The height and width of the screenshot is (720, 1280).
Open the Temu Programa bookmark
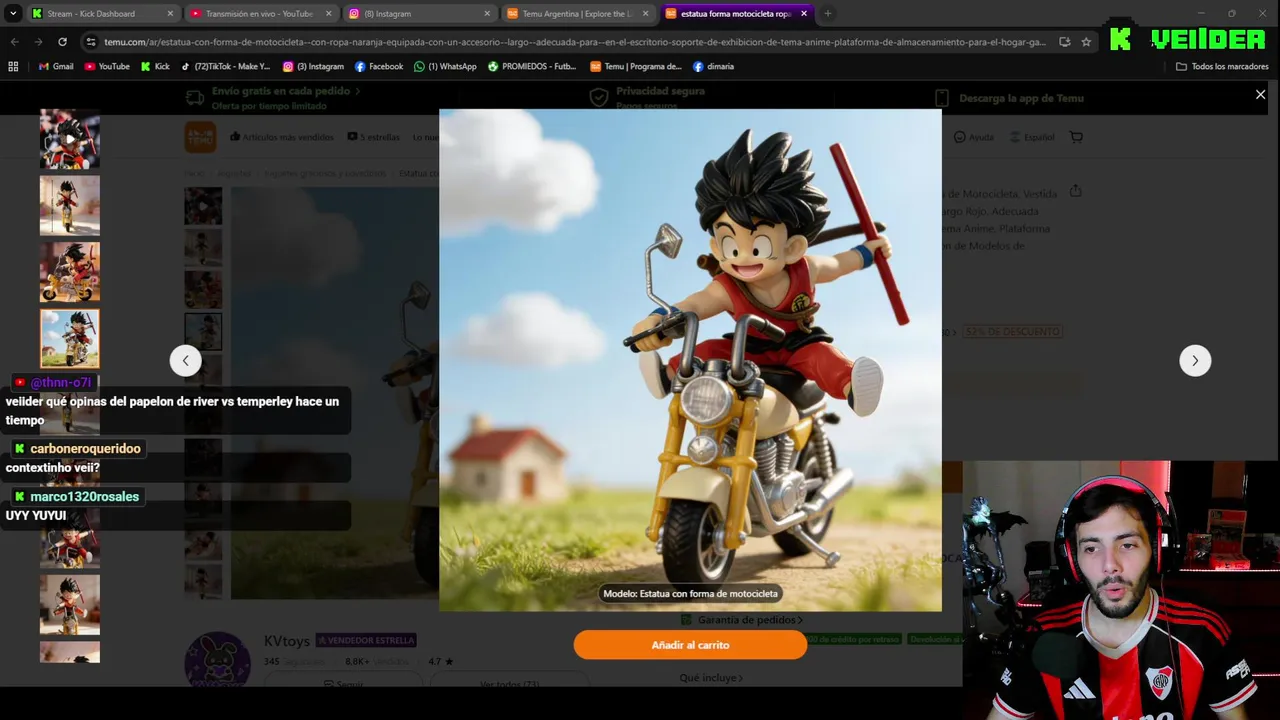click(636, 66)
